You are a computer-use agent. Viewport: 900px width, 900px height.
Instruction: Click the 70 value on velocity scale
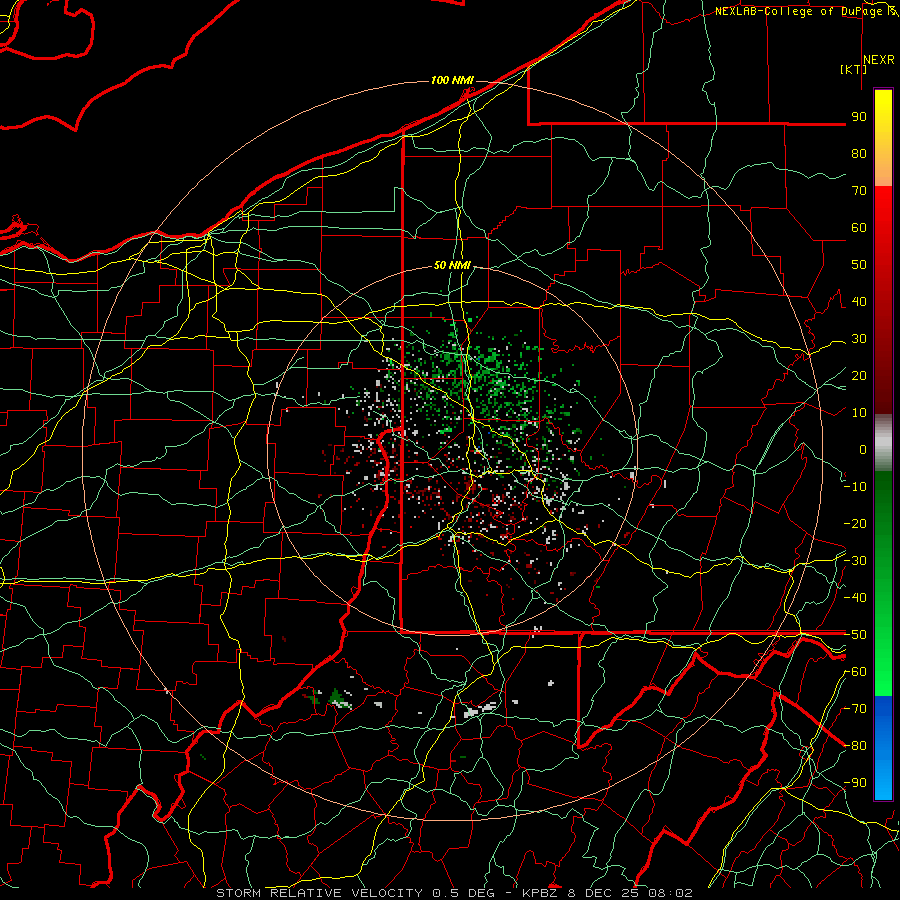[x=859, y=191]
